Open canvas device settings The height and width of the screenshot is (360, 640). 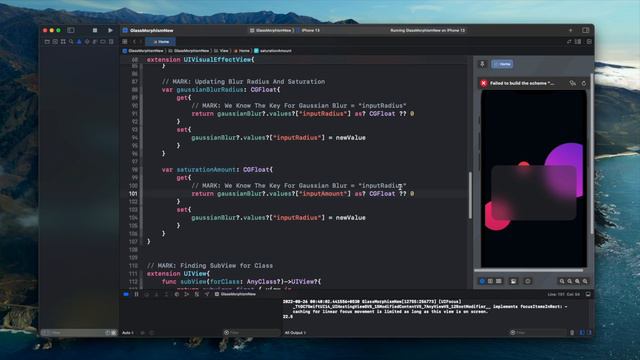pos(513,281)
